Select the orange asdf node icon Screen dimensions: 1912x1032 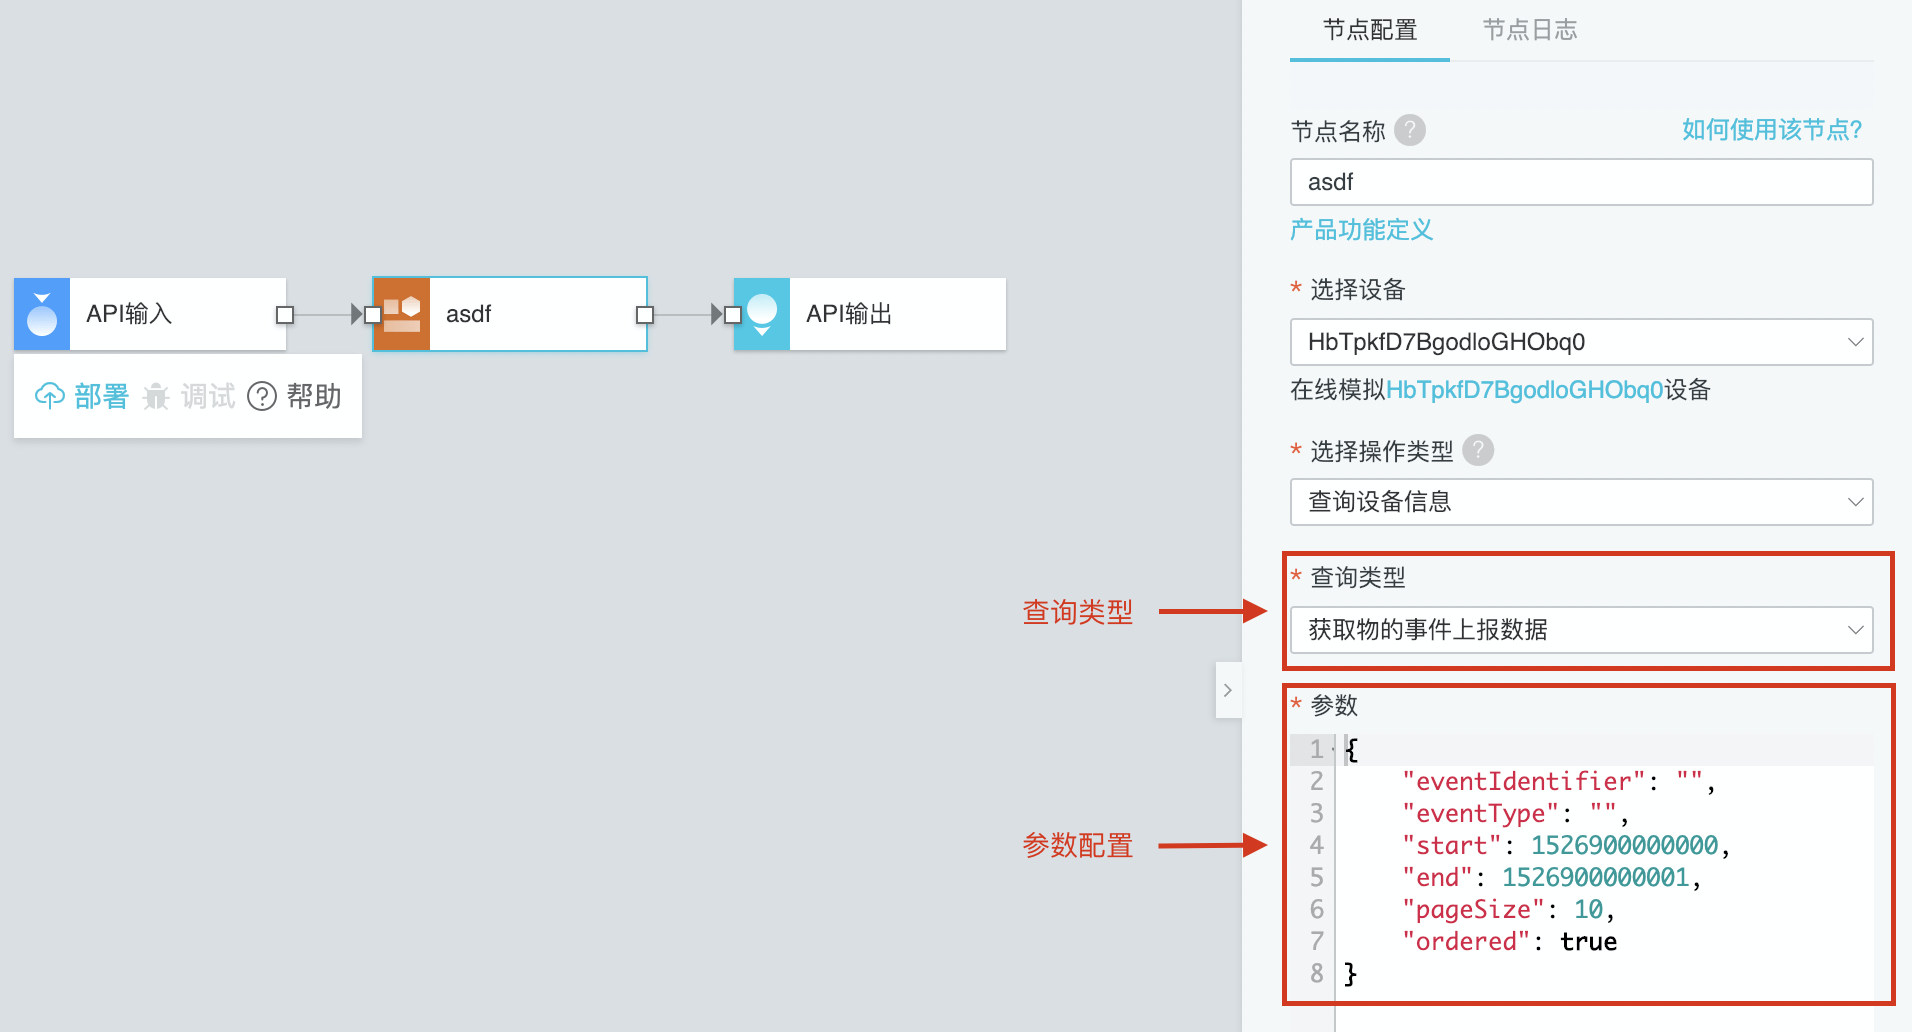point(402,314)
